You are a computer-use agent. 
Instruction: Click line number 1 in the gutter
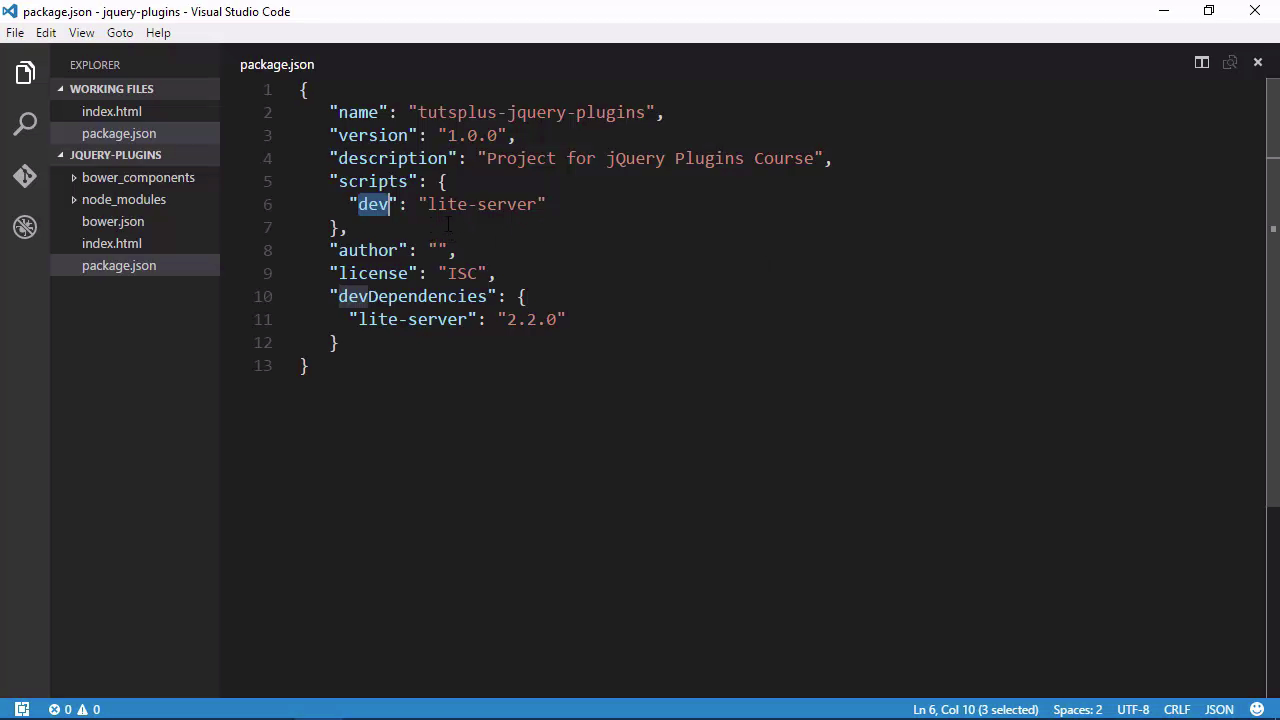click(x=267, y=89)
